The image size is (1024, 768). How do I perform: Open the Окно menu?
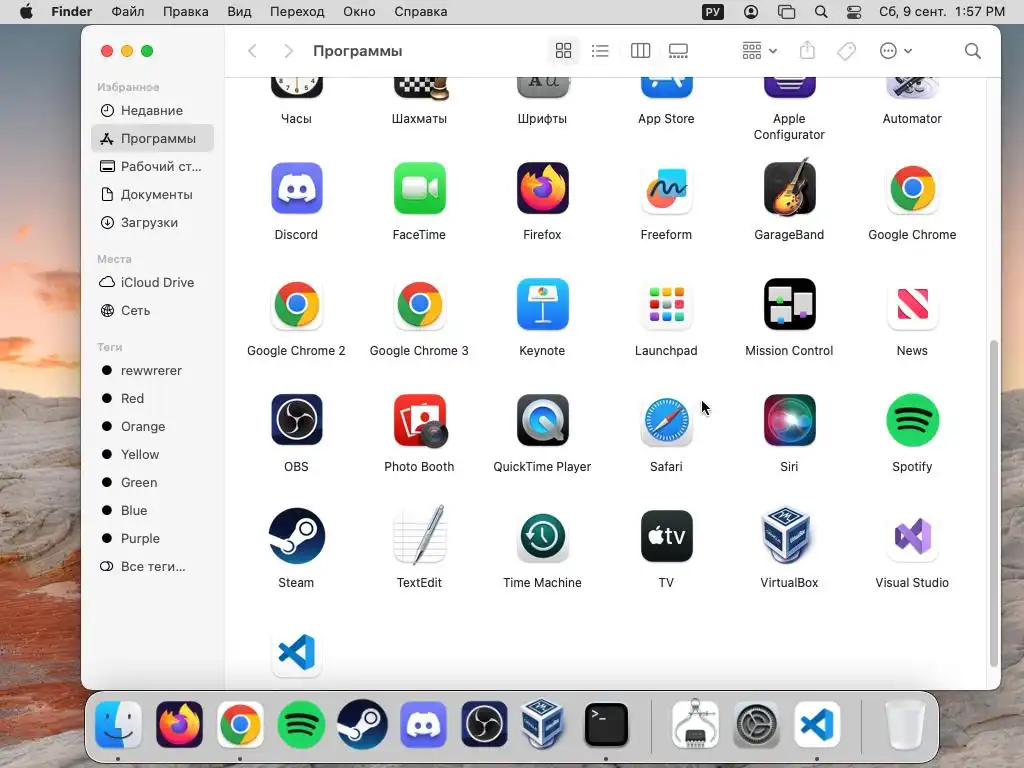point(359,12)
